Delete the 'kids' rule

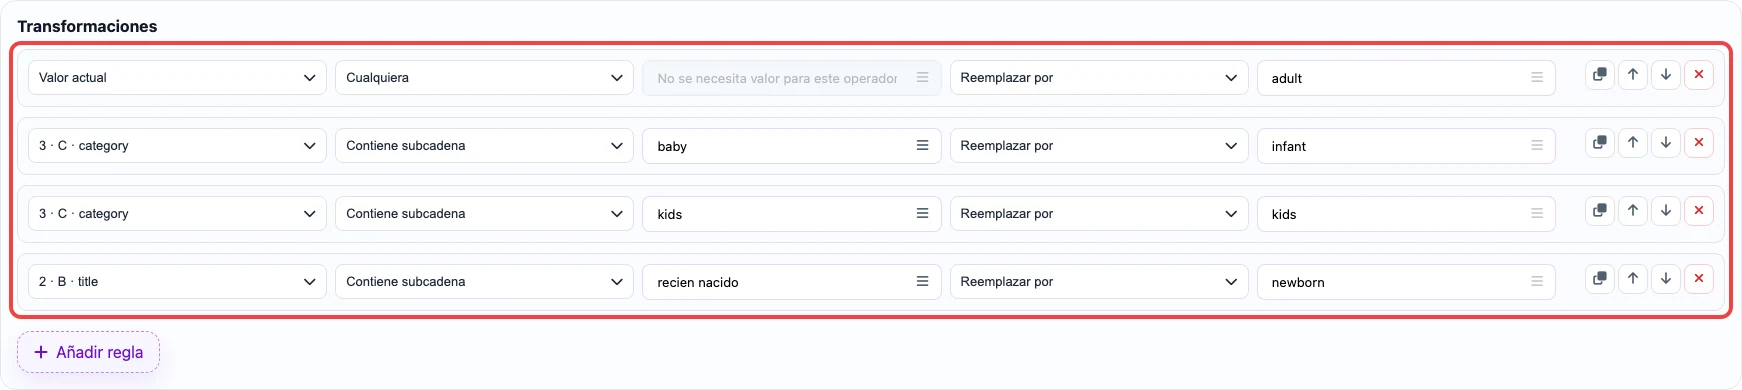[1699, 211]
